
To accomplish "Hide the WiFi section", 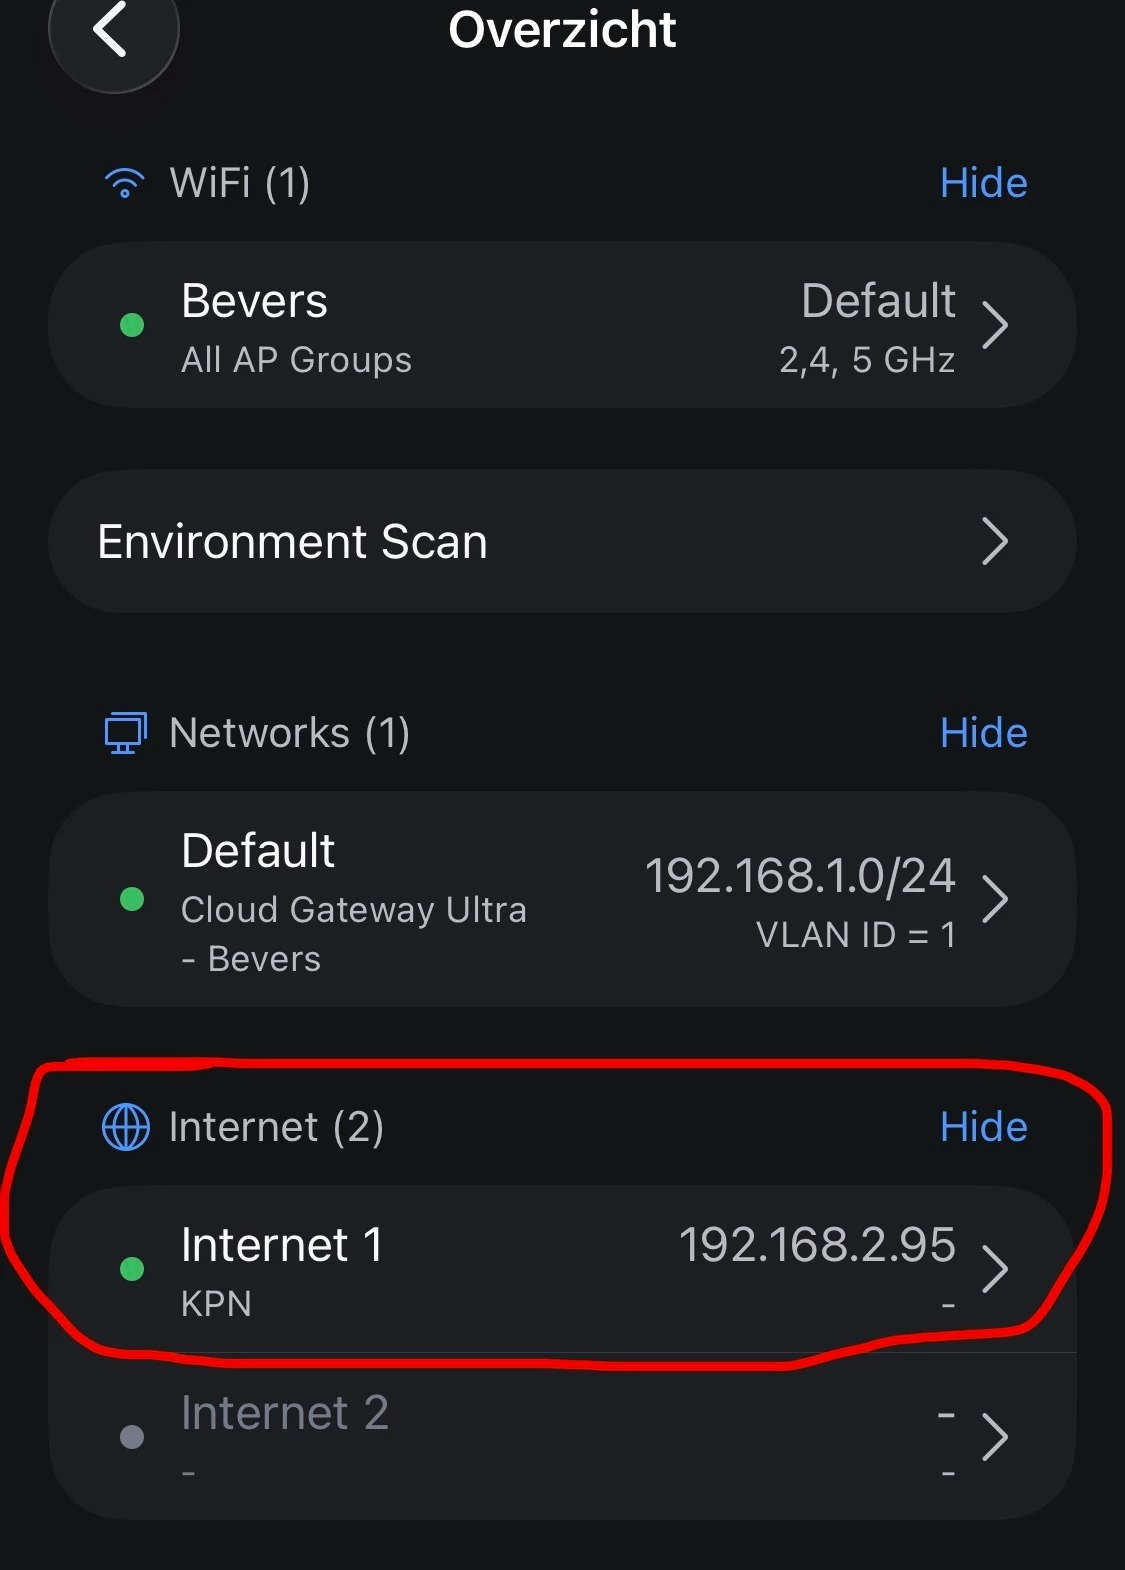I will [983, 183].
